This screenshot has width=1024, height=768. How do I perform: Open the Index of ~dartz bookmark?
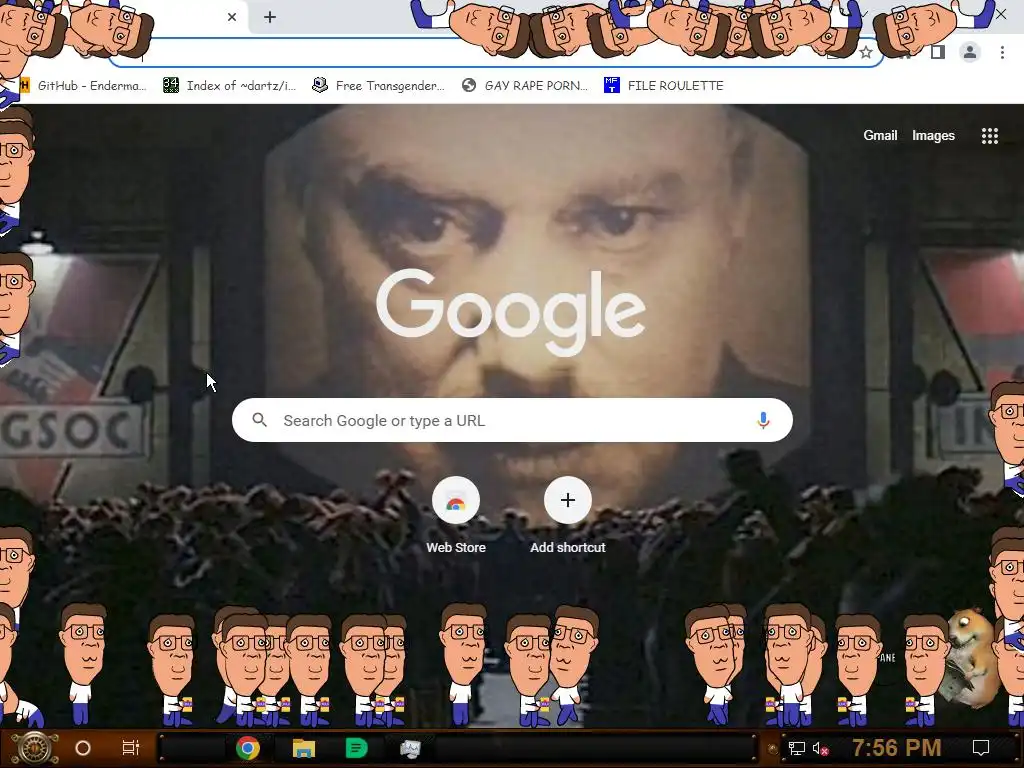[230, 86]
